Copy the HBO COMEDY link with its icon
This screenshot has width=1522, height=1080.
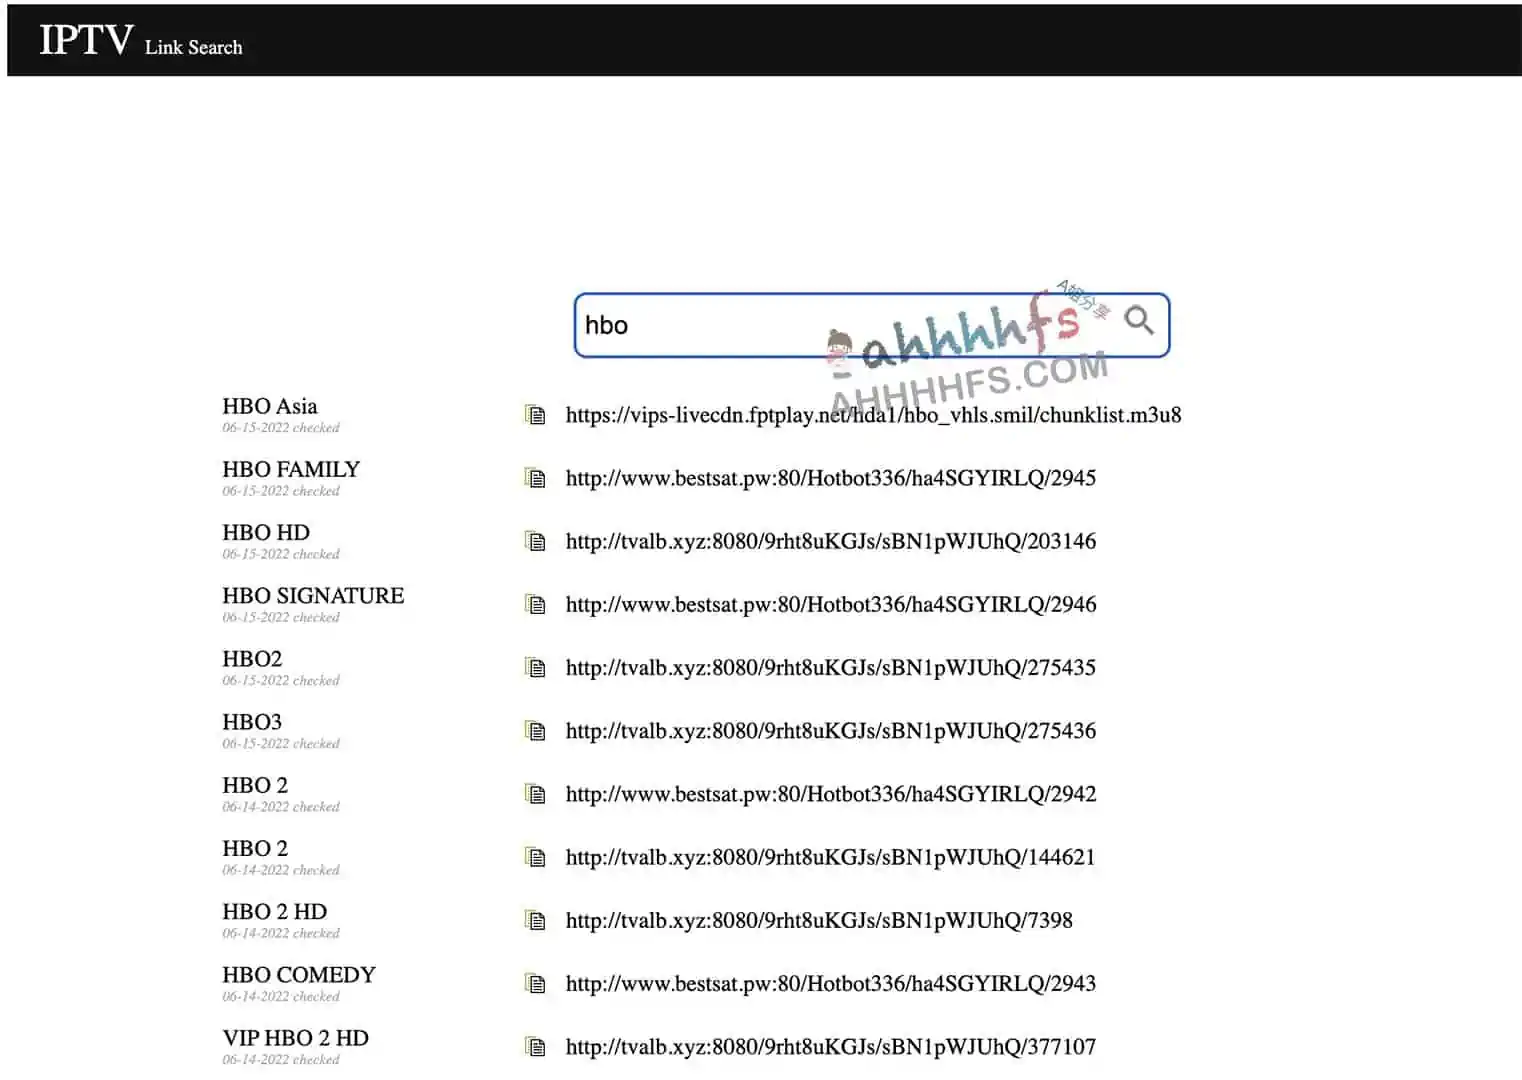[x=536, y=984]
